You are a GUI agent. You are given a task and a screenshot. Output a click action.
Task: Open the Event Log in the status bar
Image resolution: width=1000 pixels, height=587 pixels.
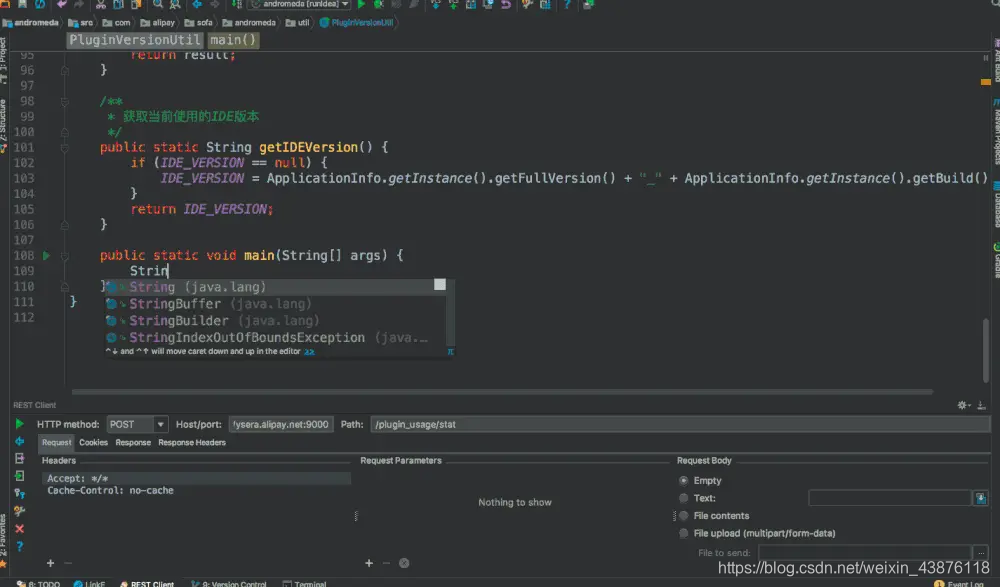pyautogui.click(x=959, y=583)
